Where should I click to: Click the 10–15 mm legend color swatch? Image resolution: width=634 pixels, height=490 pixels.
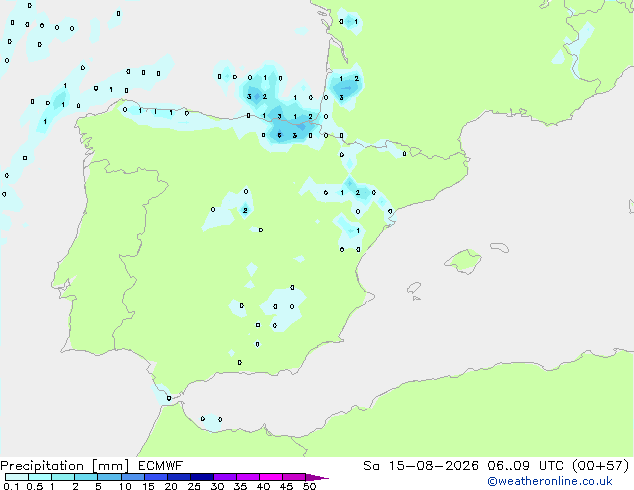click(133, 477)
